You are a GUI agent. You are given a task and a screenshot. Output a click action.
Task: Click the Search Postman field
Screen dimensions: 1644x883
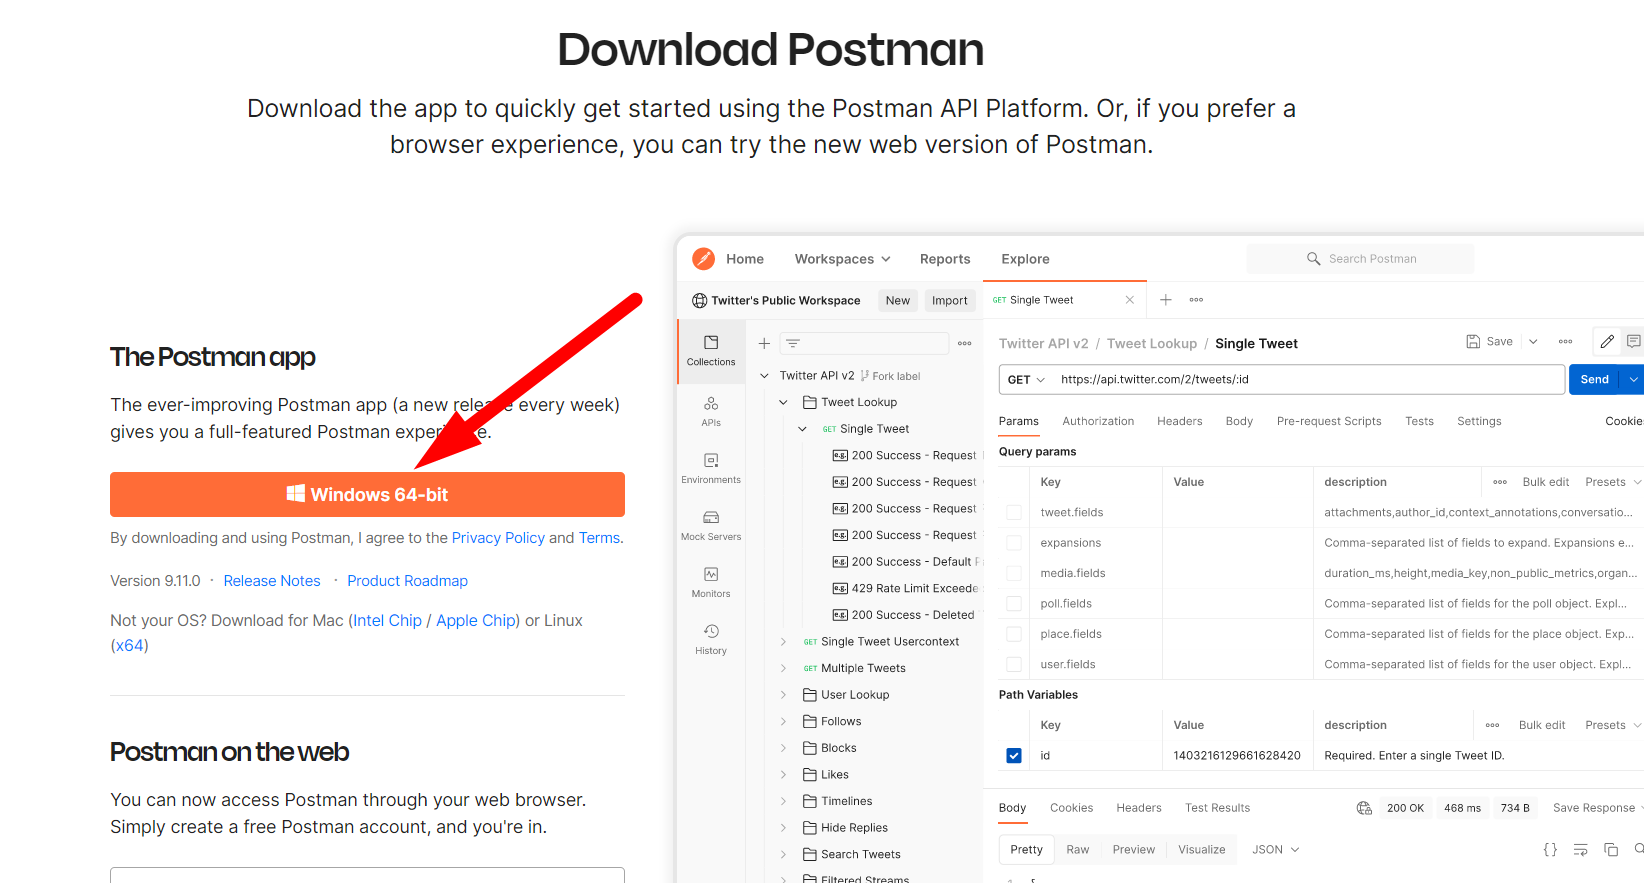pos(1360,259)
